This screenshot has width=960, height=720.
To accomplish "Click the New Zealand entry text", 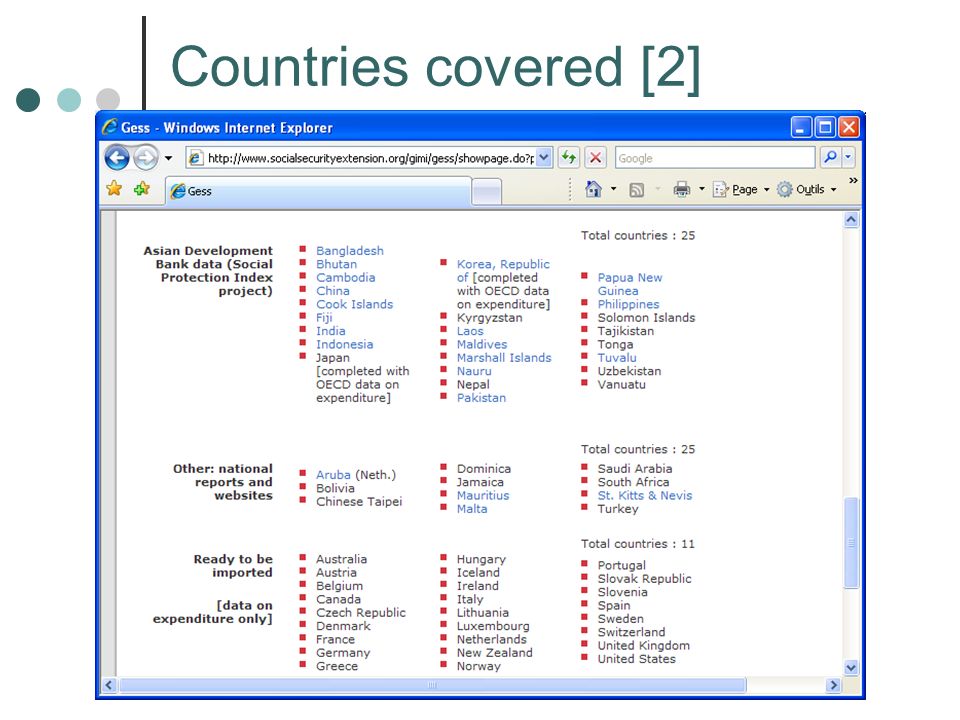I will pos(494,653).
